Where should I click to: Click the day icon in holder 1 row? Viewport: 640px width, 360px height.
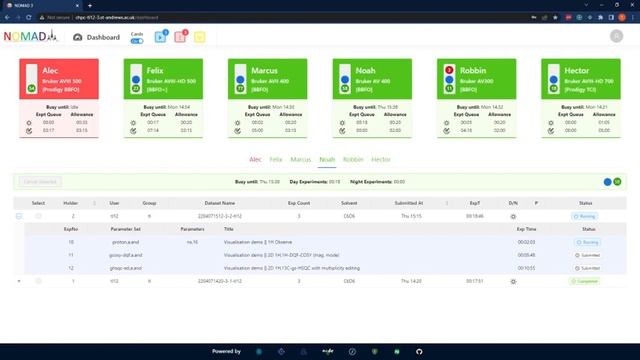pyautogui.click(x=513, y=282)
